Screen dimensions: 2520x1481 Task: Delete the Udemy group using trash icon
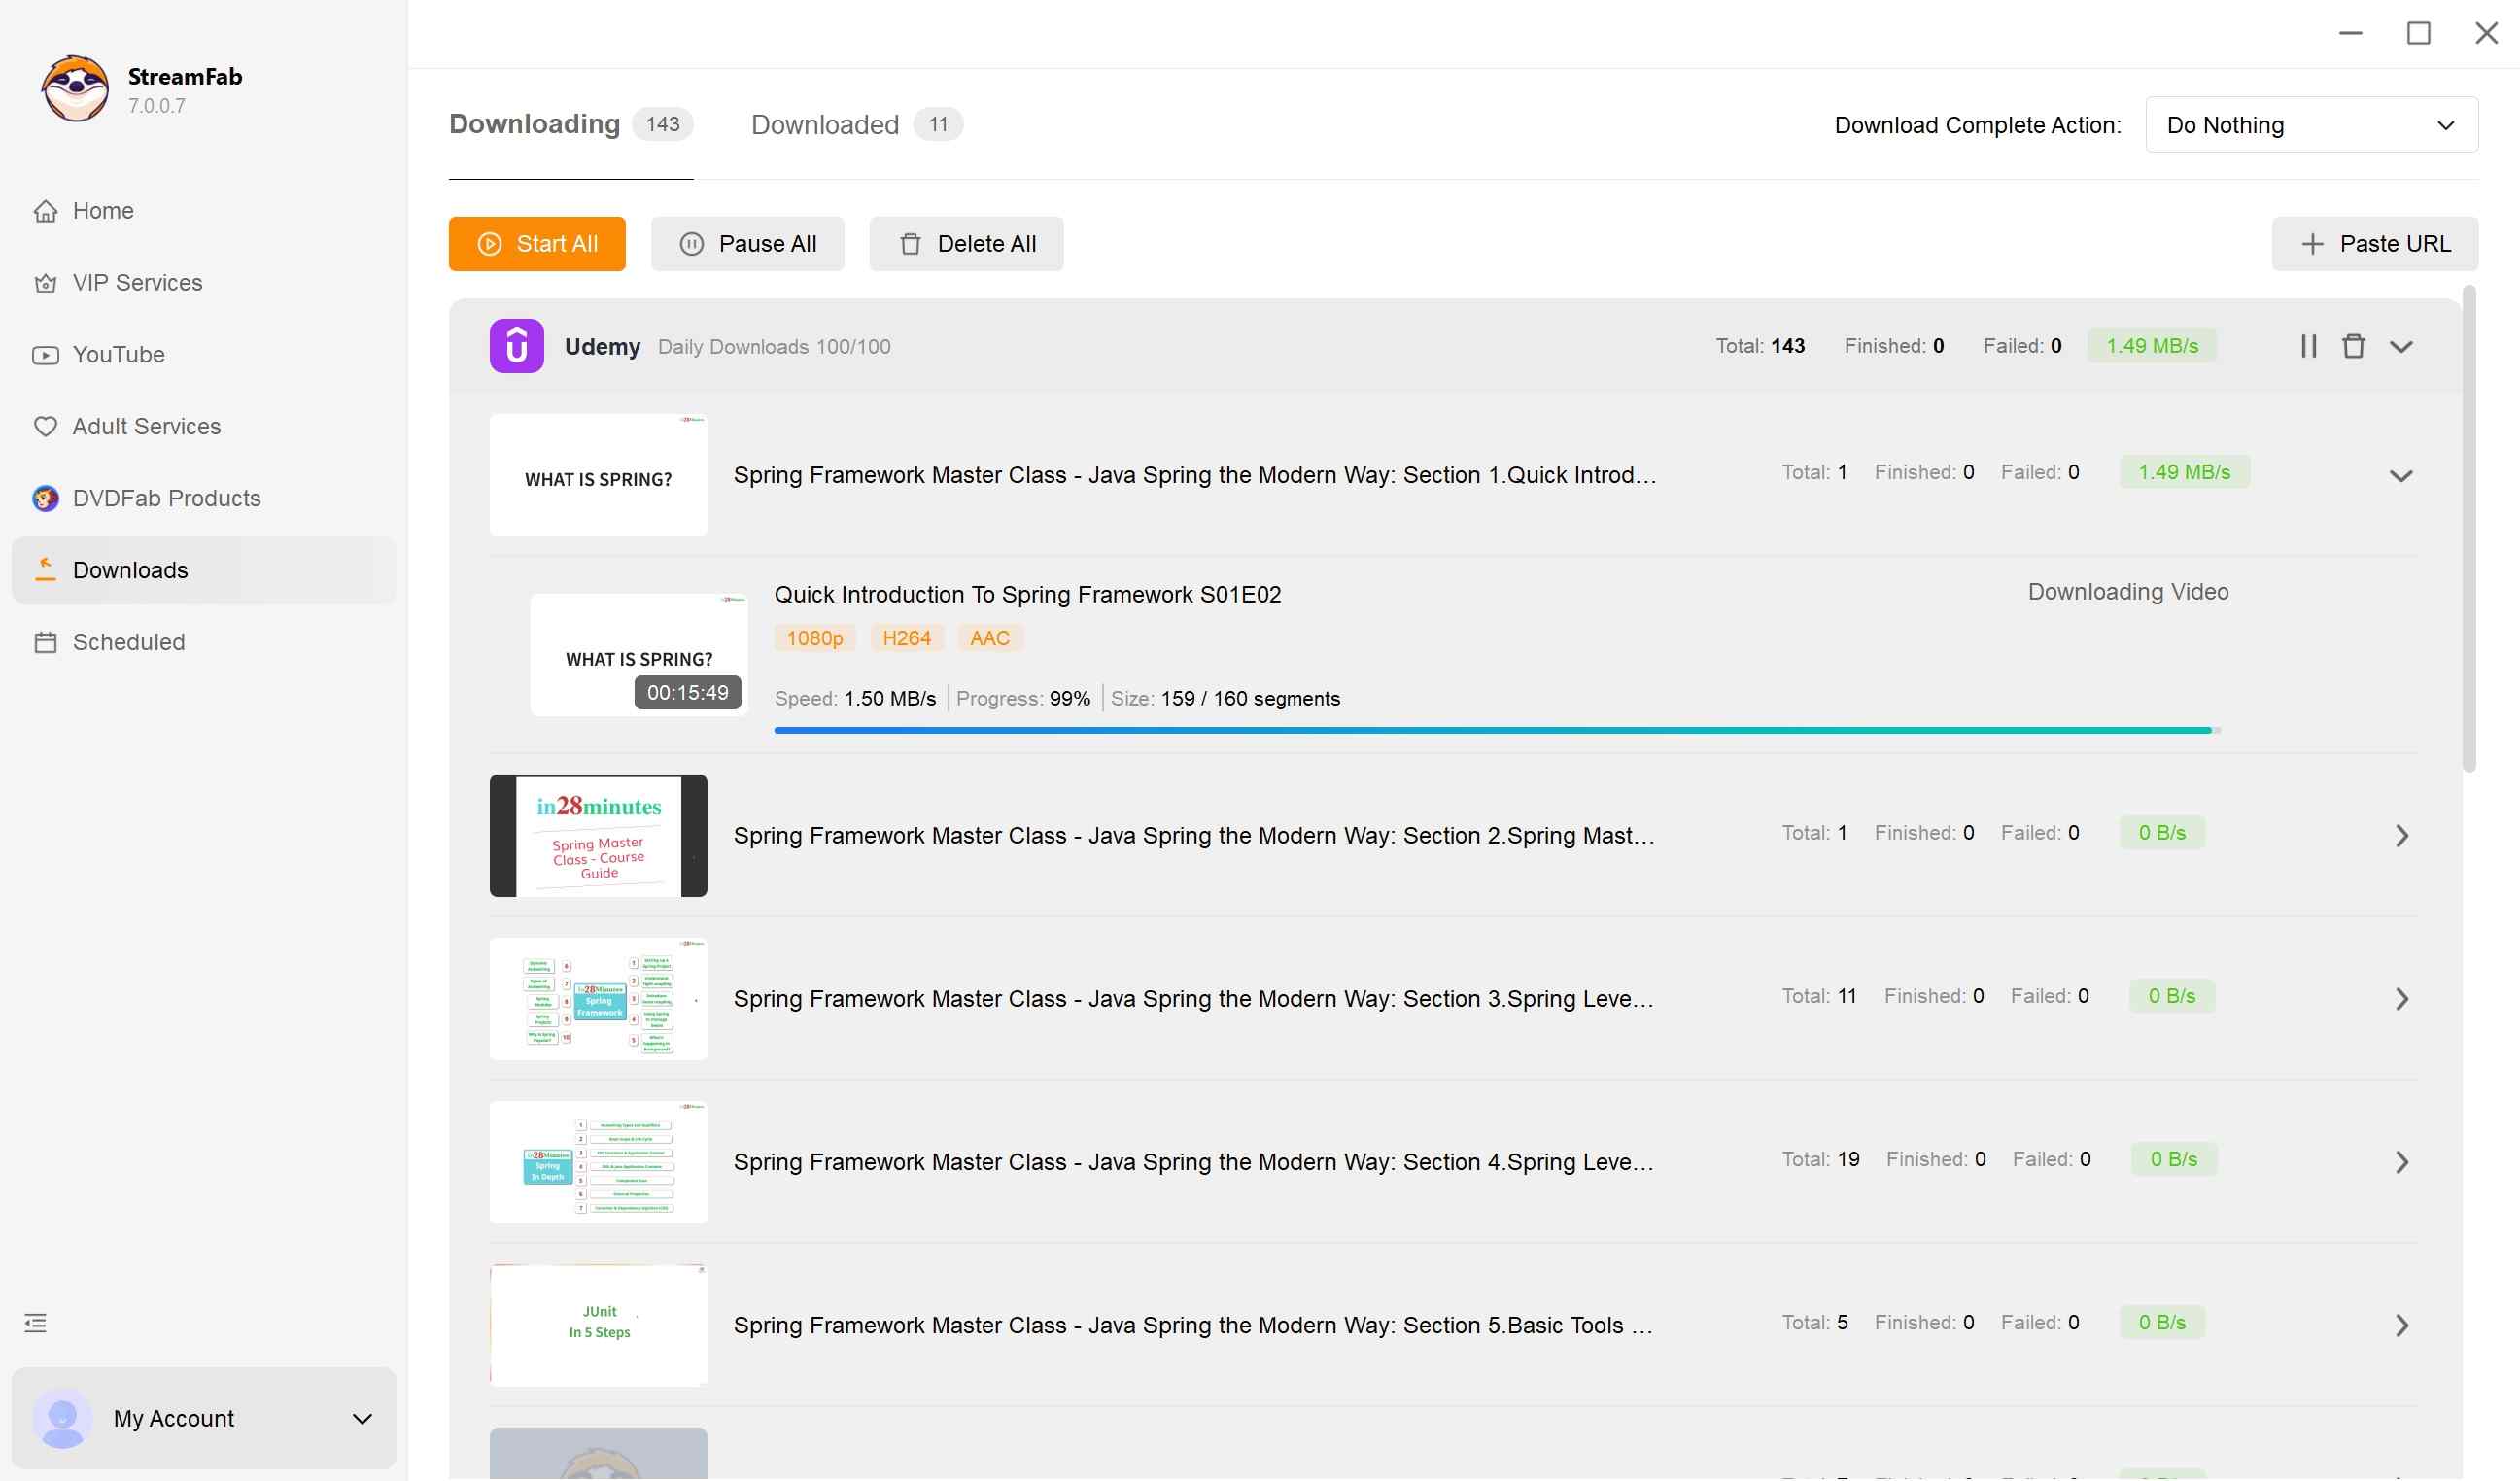[2354, 345]
